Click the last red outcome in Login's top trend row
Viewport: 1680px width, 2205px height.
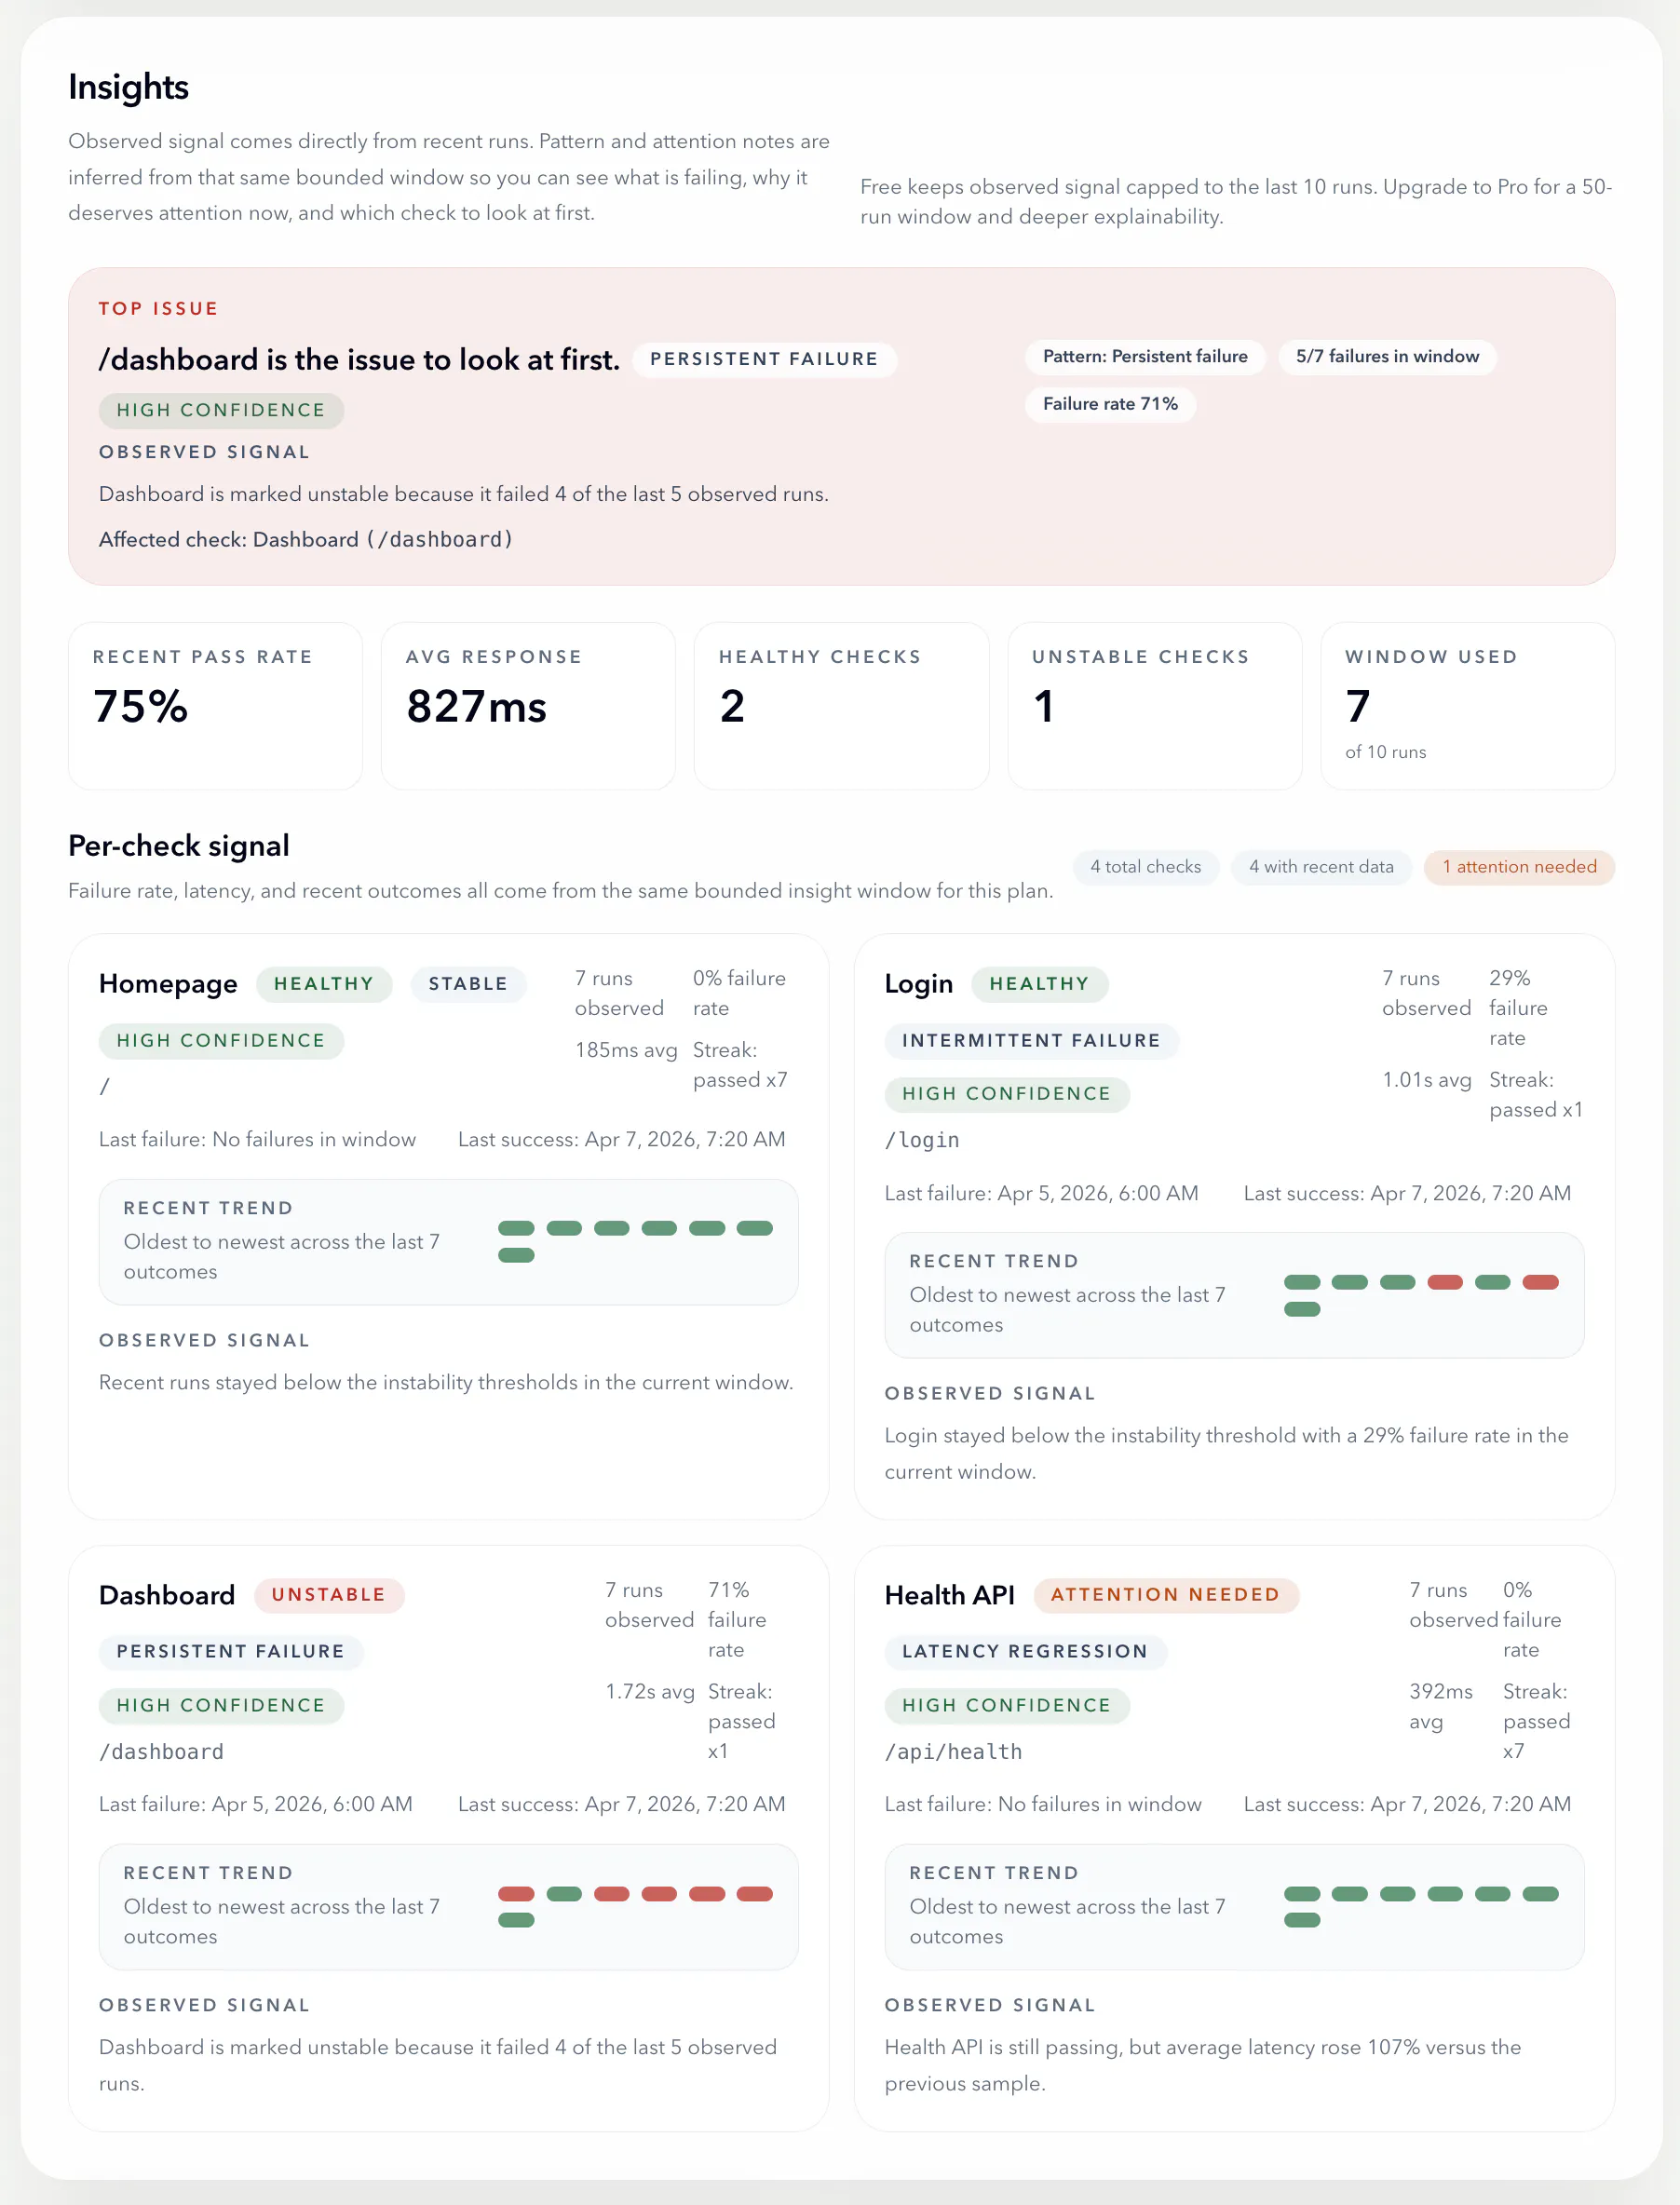[1540, 1283]
